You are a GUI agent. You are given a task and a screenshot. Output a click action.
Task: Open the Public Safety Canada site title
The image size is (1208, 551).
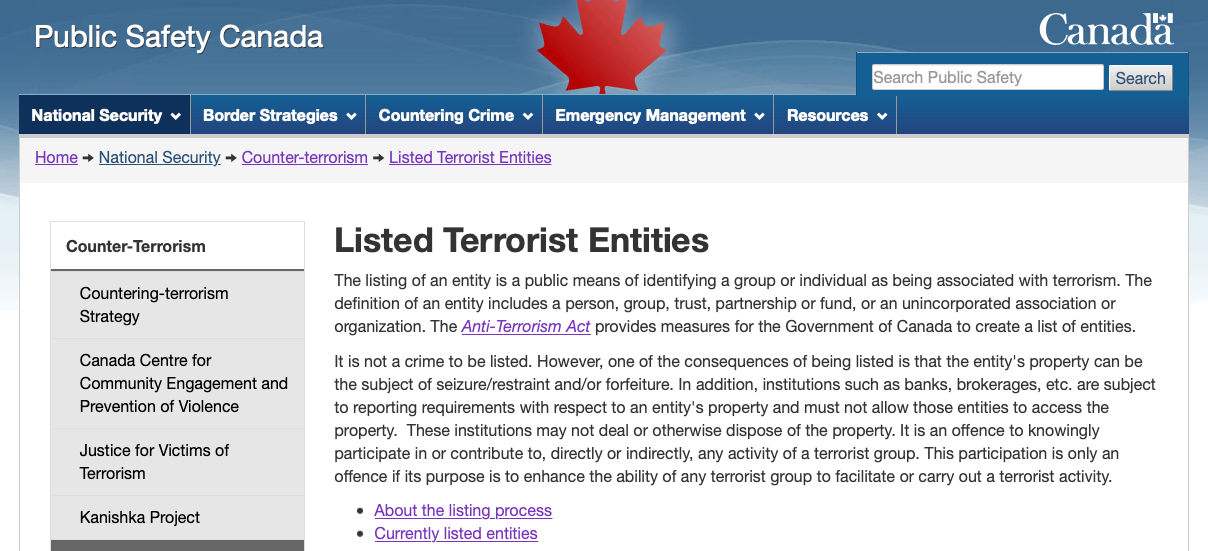179,38
